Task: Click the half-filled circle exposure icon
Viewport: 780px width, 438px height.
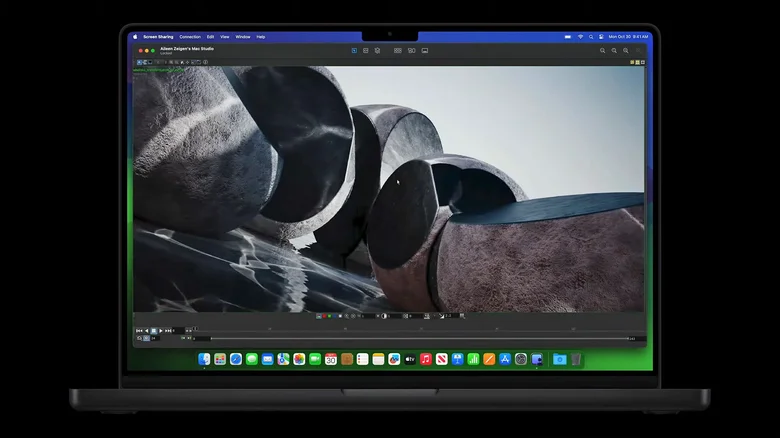Action: click(x=384, y=316)
